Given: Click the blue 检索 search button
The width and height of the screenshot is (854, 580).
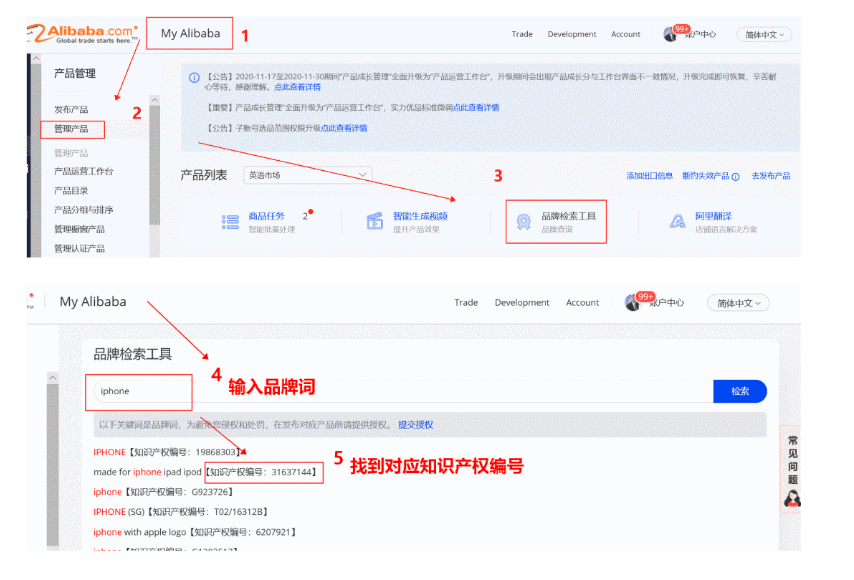Looking at the screenshot, I should tap(740, 391).
